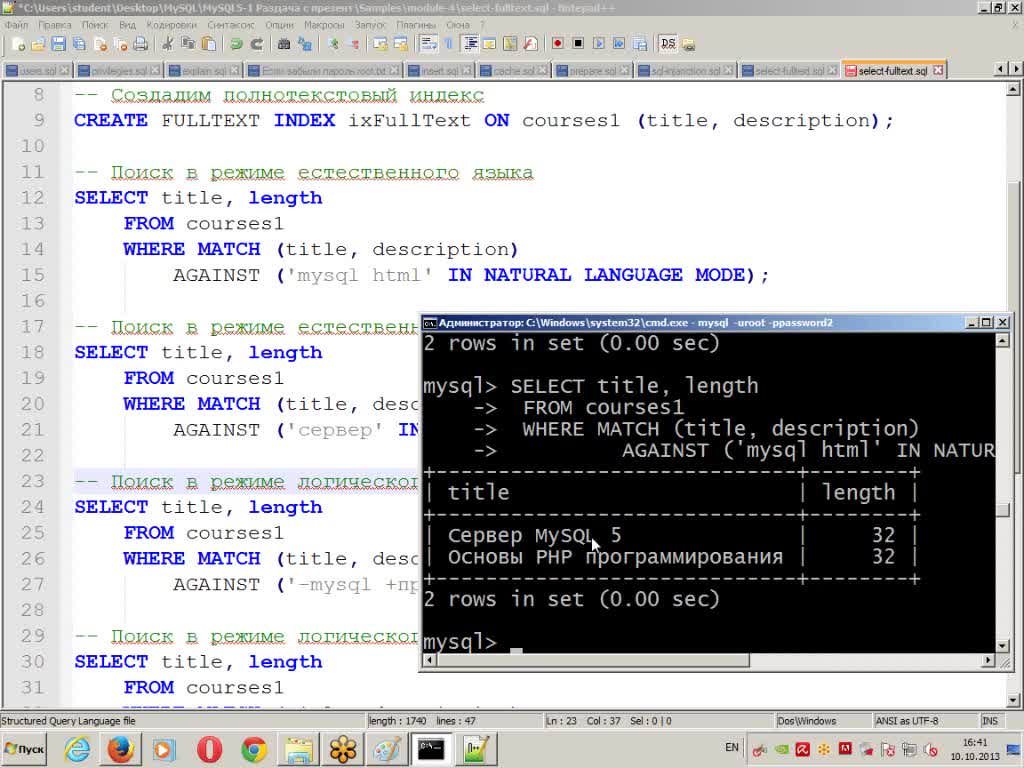Click the cmd window vertical scrollbar thumb
1024x768 pixels.
coord(1002,510)
